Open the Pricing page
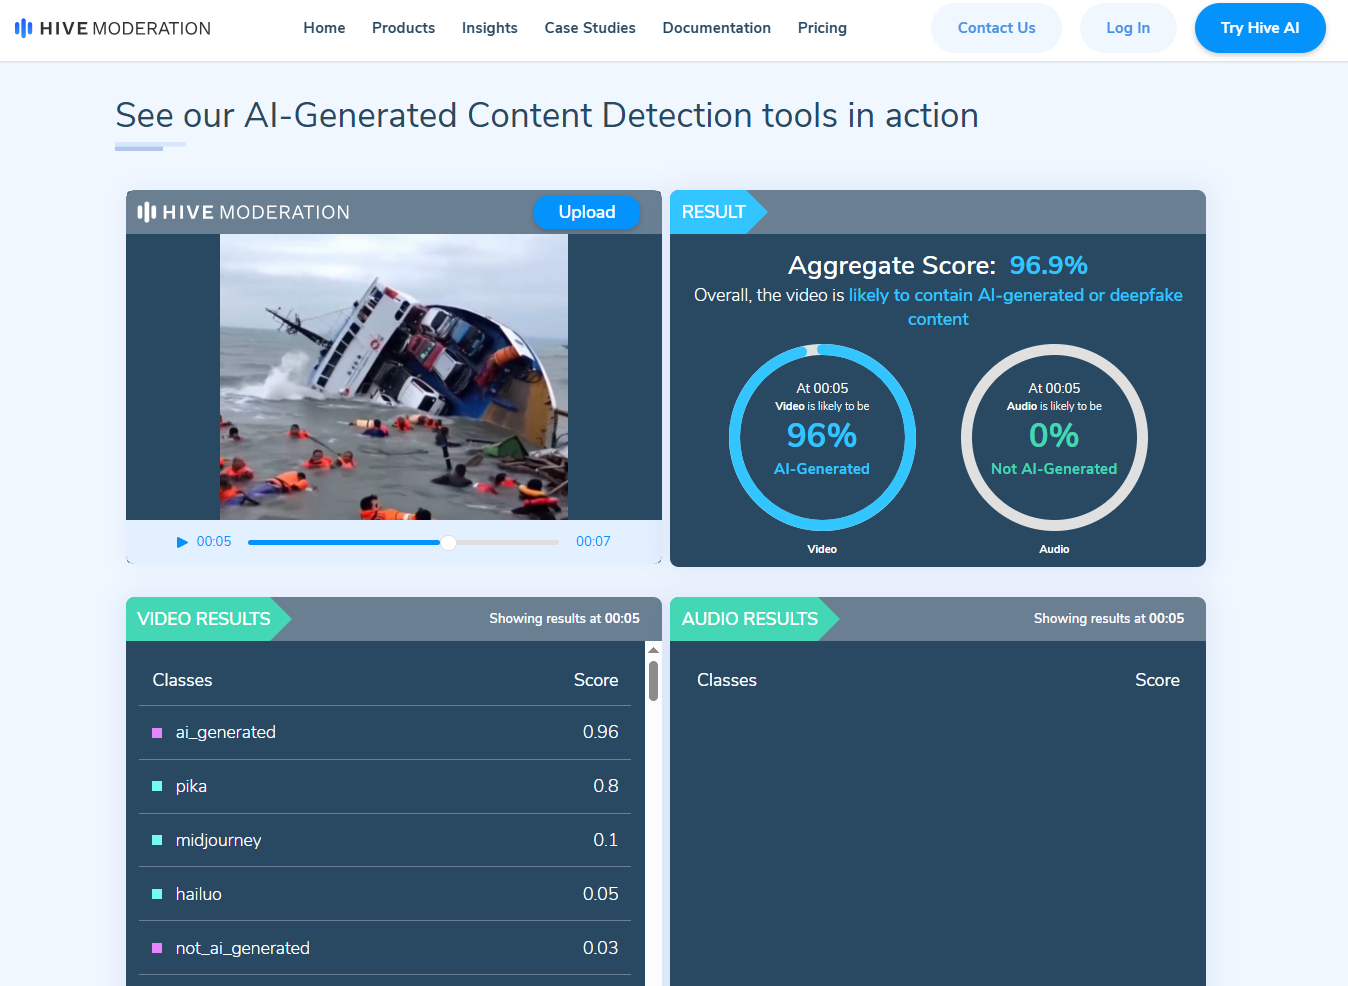 click(x=822, y=28)
